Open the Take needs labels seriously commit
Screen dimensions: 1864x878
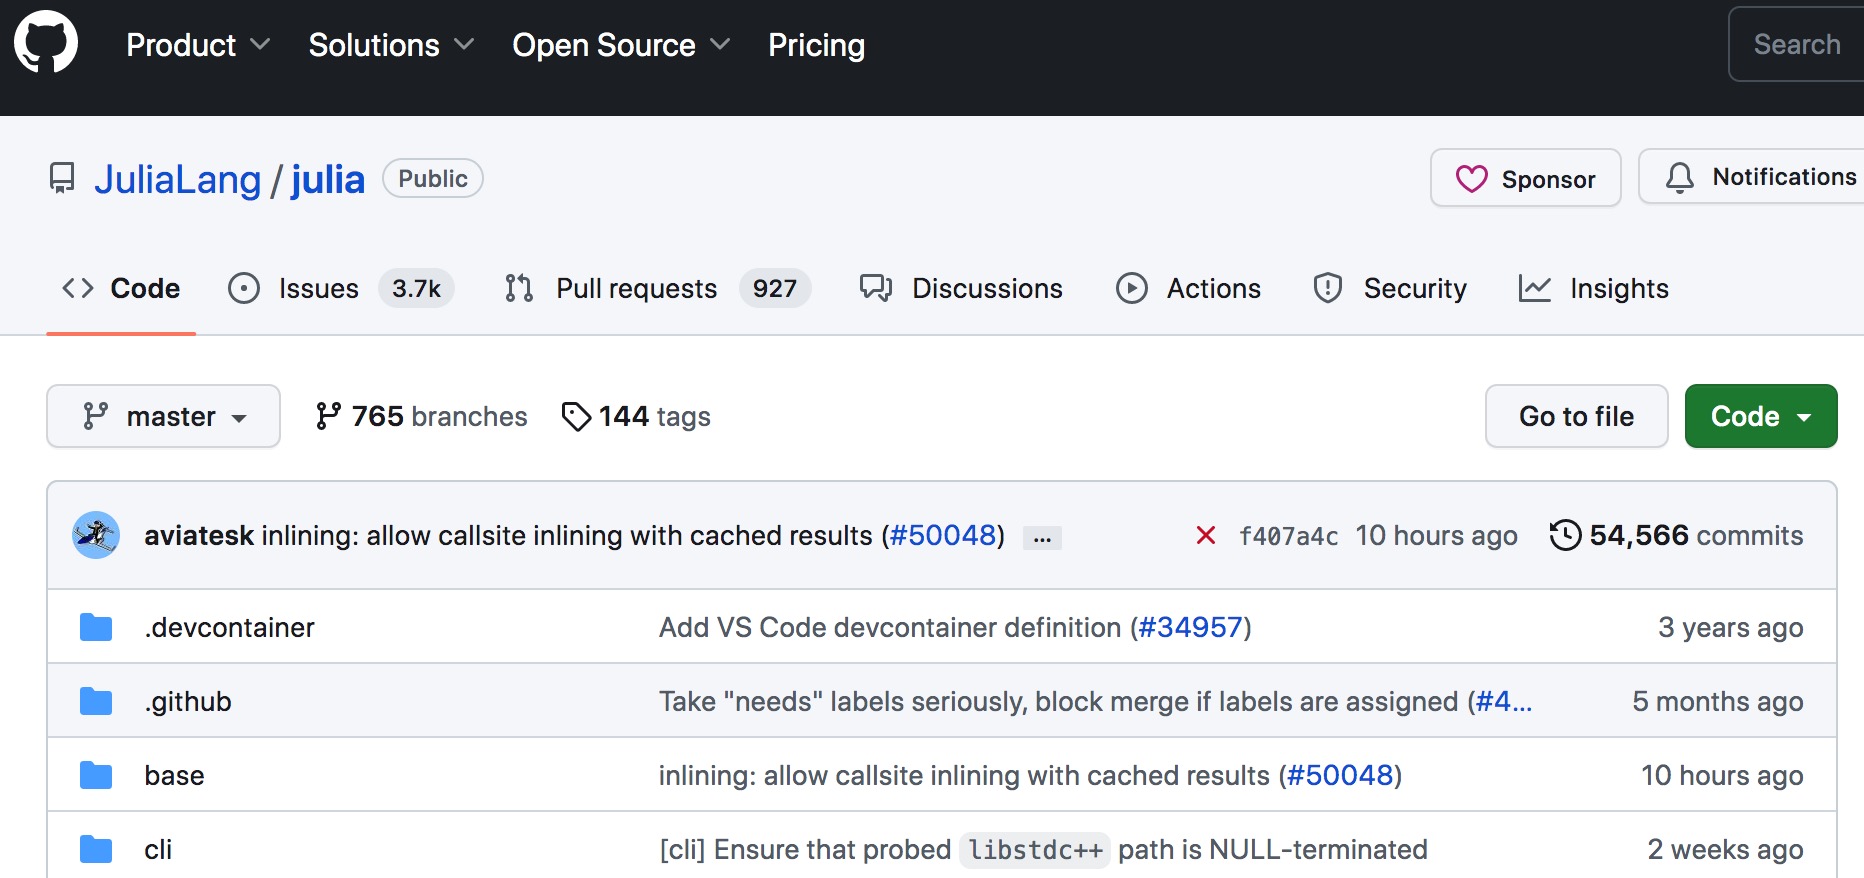(x=1058, y=701)
